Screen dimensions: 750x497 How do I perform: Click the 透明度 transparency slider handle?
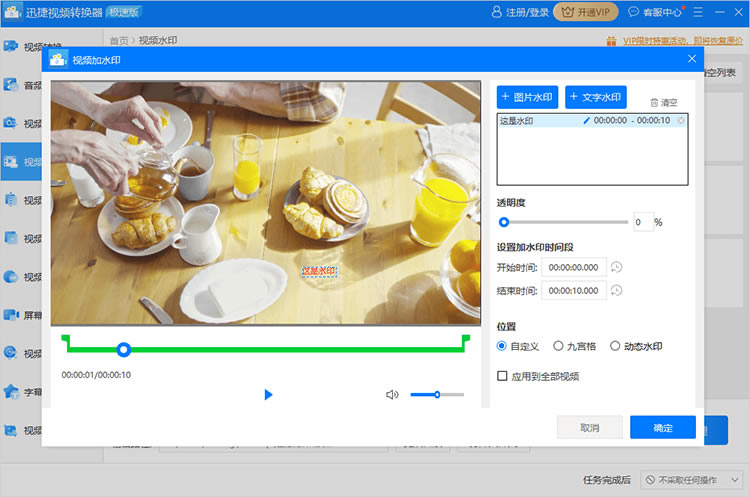[x=504, y=222]
